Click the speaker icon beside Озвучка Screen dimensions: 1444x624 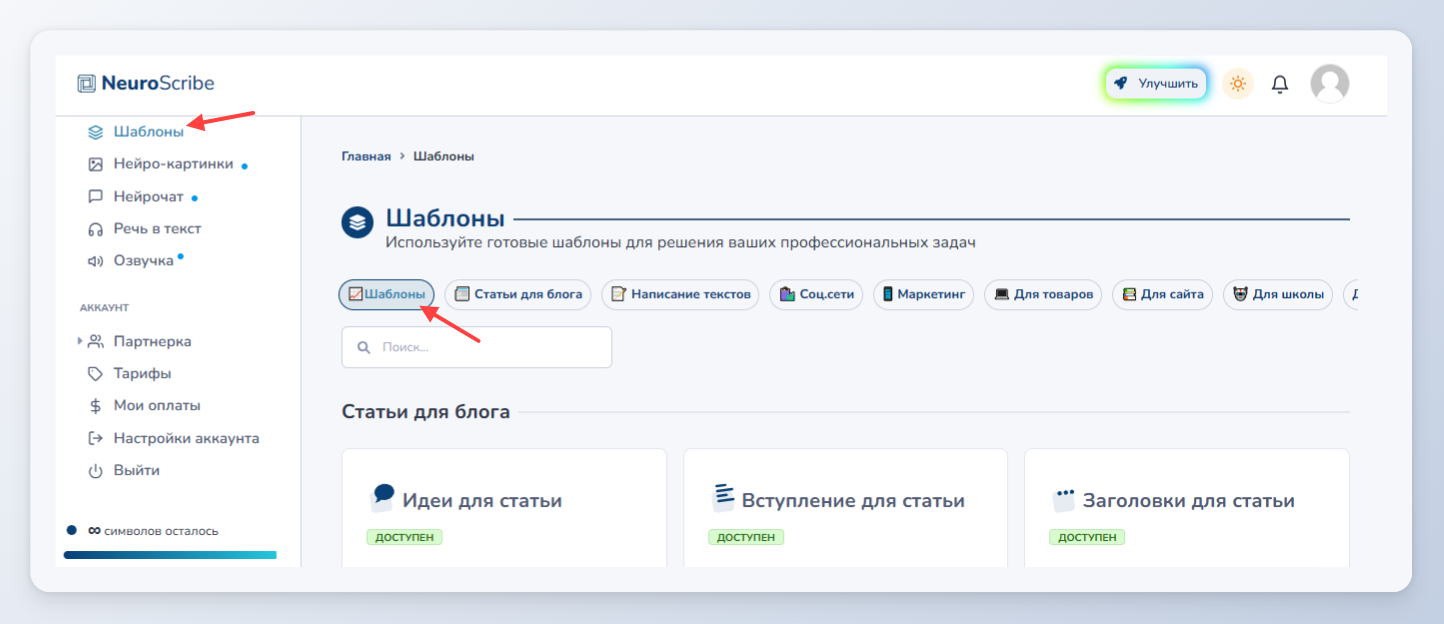coord(95,261)
